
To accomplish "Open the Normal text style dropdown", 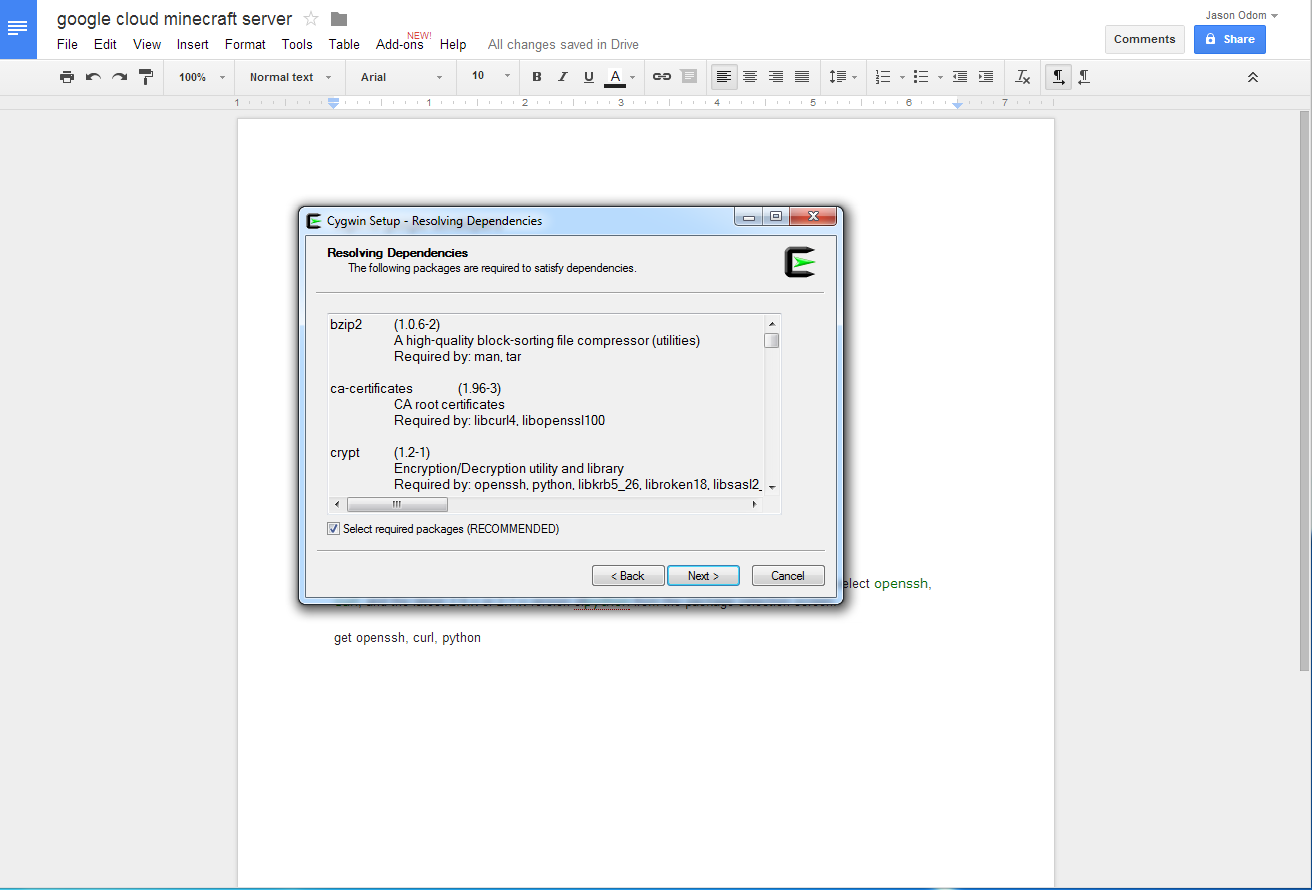I will point(290,77).
